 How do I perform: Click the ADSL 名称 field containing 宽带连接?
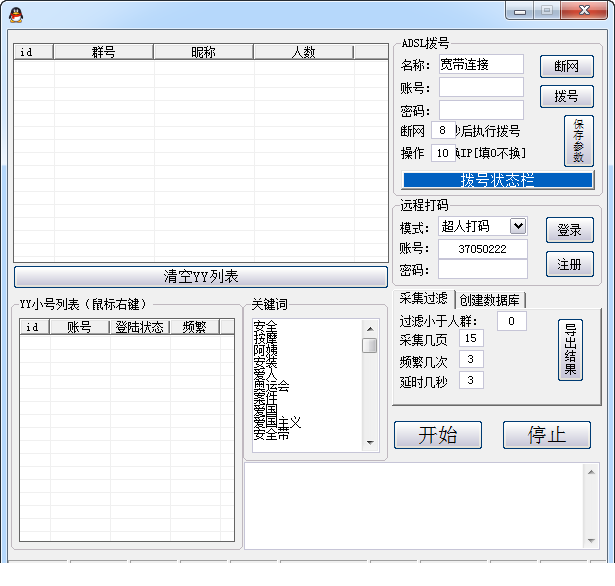[x=481, y=64]
